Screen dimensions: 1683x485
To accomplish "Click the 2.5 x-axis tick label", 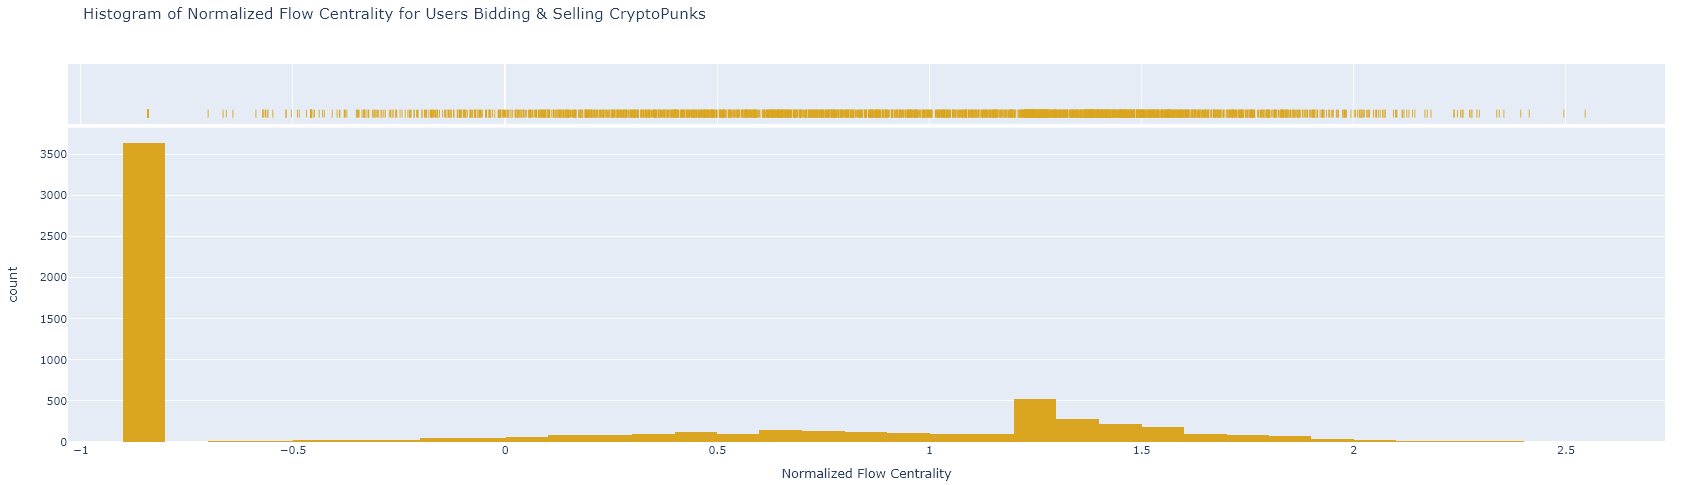I will [1565, 451].
